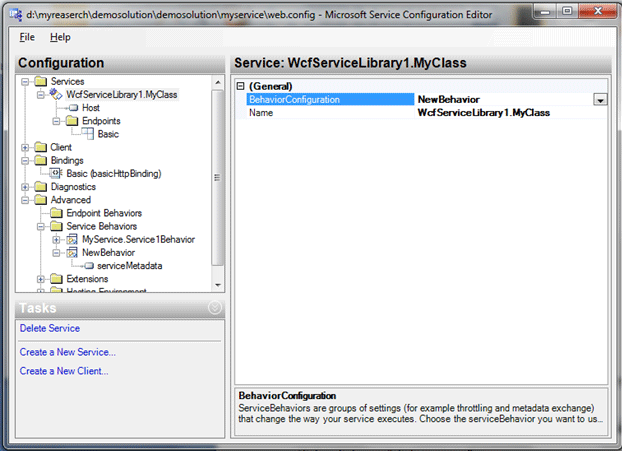This screenshot has height=451, width=622.
Task: Open the File menu
Action: [x=27, y=37]
